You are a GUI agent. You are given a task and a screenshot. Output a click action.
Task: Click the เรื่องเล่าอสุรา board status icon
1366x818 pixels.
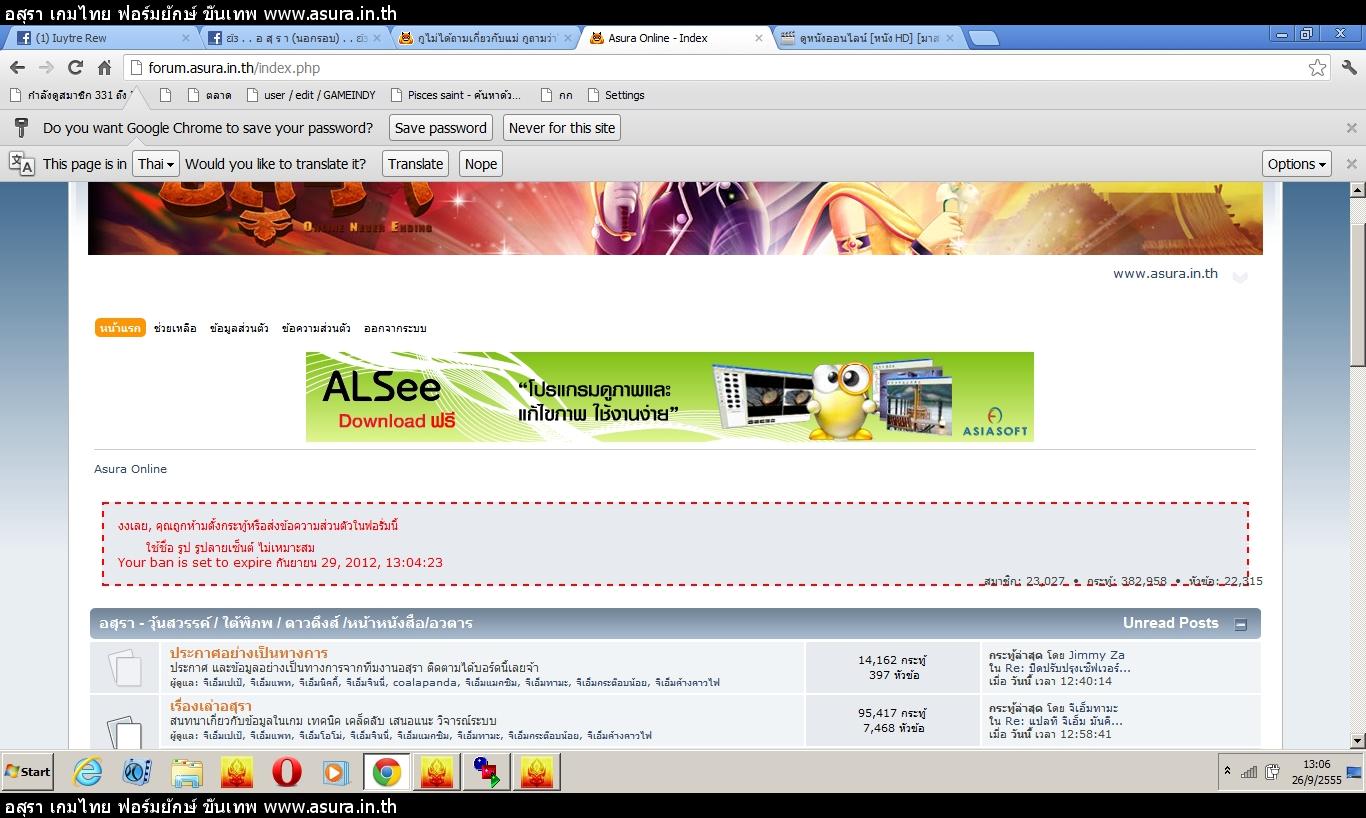(125, 730)
